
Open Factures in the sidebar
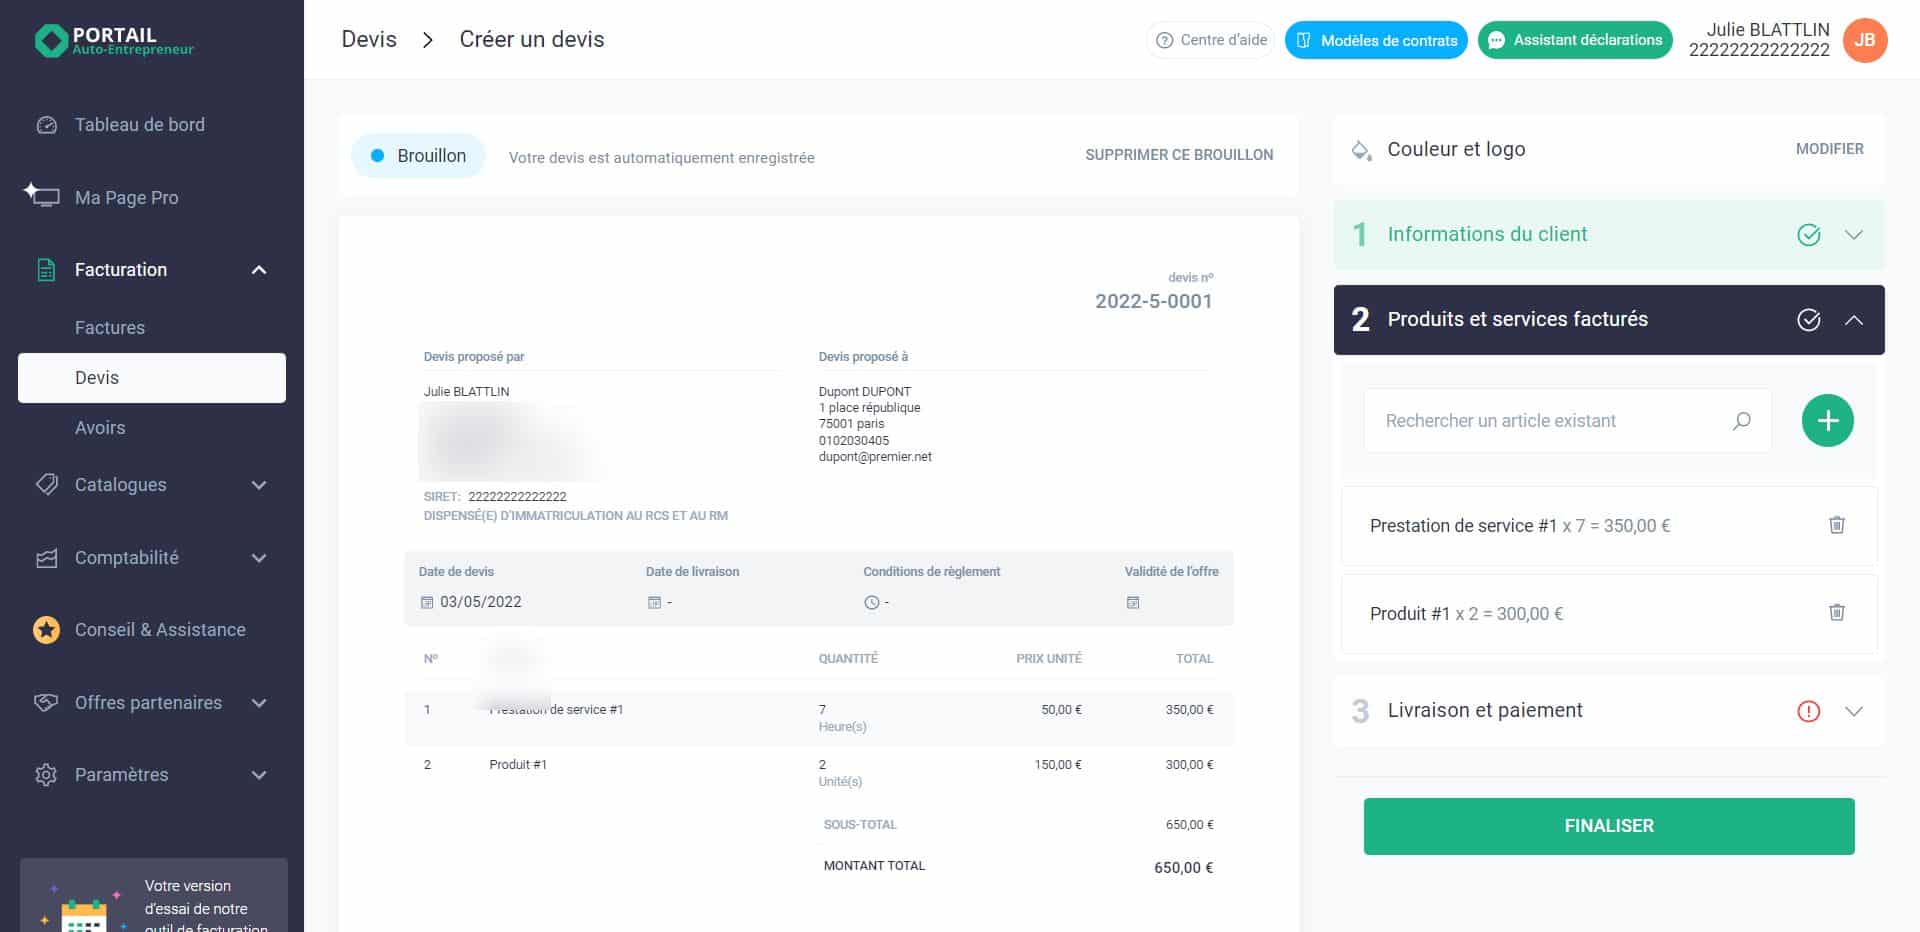coord(110,328)
